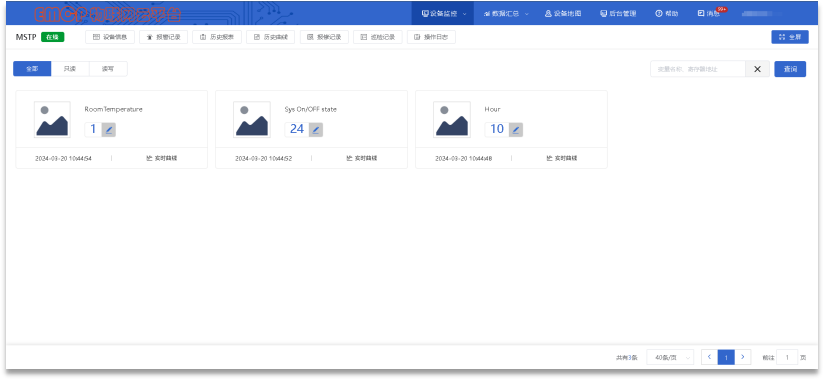Open 巡检记录 inspection records
Image resolution: width=824 pixels, height=380 pixels.
click(x=378, y=37)
